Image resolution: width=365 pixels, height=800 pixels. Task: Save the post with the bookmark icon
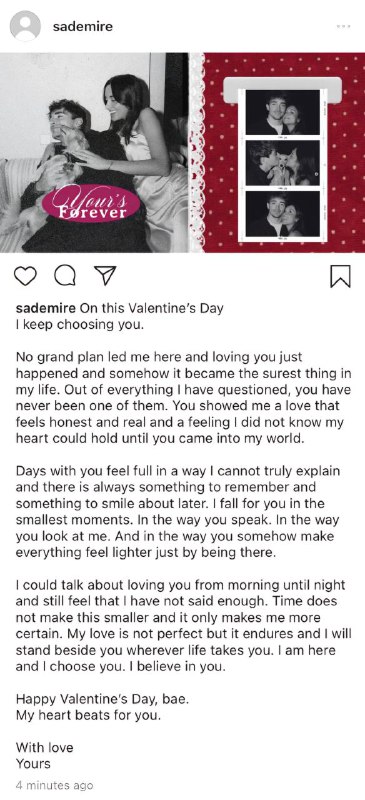coord(340,276)
